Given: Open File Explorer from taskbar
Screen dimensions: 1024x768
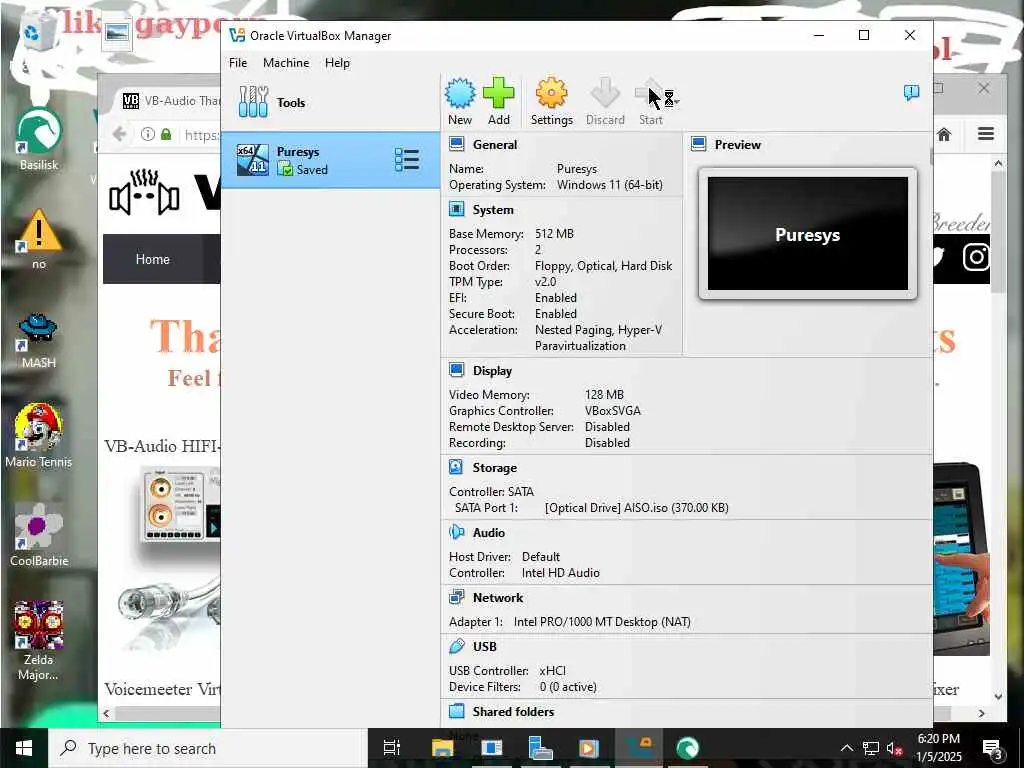Looking at the screenshot, I should [442, 748].
